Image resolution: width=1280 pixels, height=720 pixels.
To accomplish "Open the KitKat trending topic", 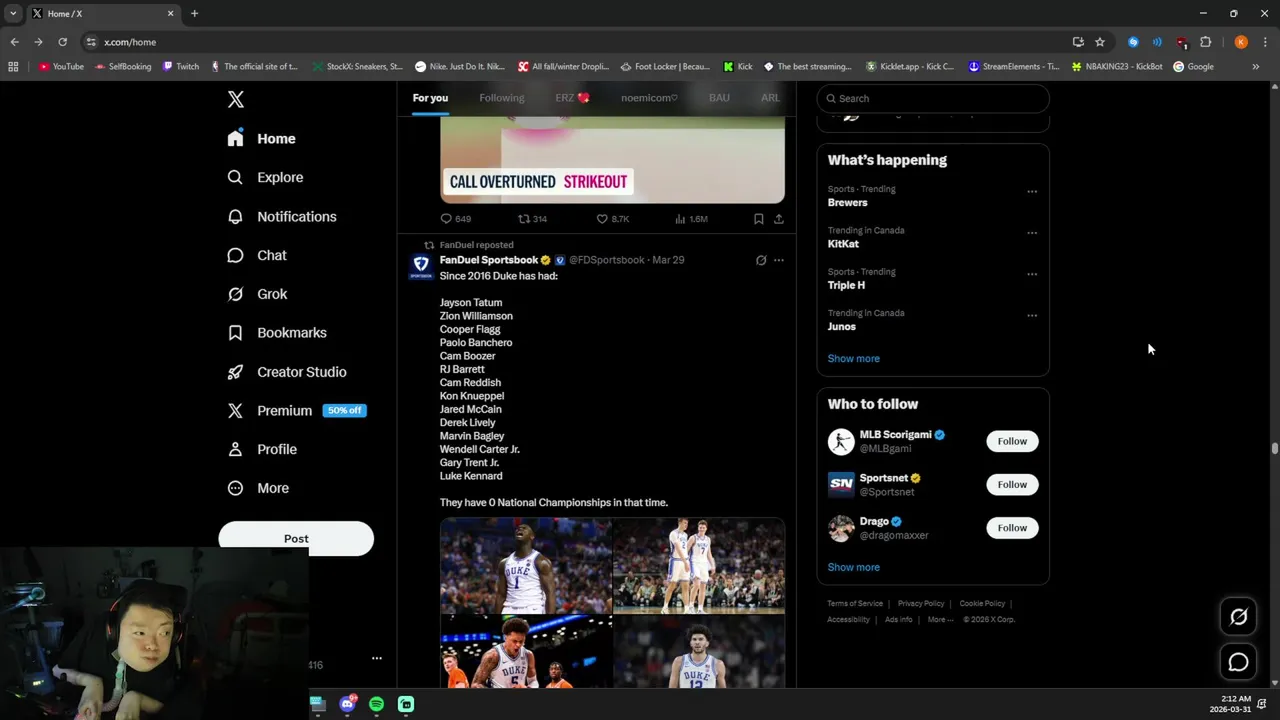I will pos(843,244).
